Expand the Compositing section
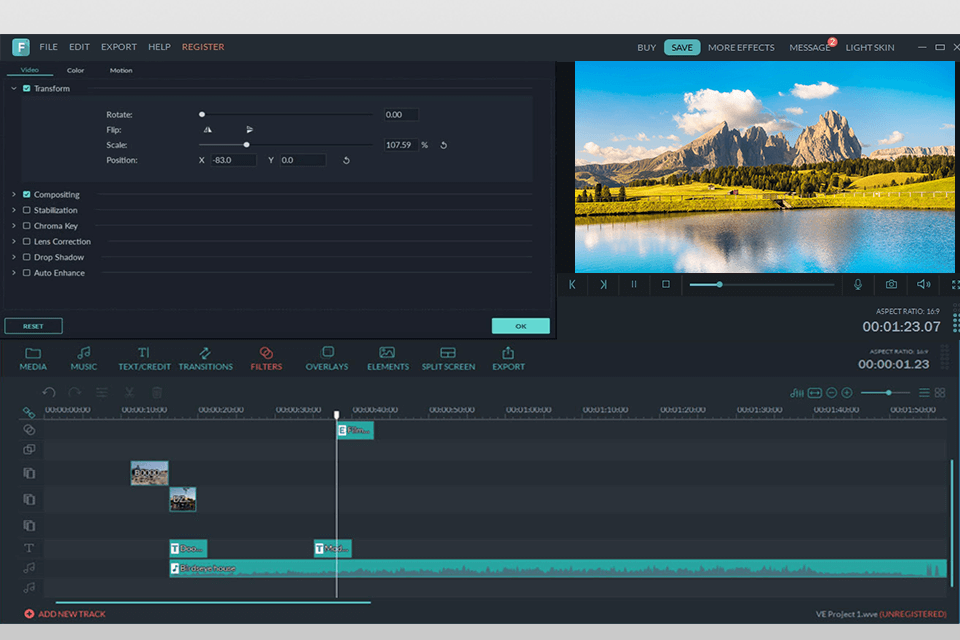Viewport: 960px width, 640px height. coord(13,194)
